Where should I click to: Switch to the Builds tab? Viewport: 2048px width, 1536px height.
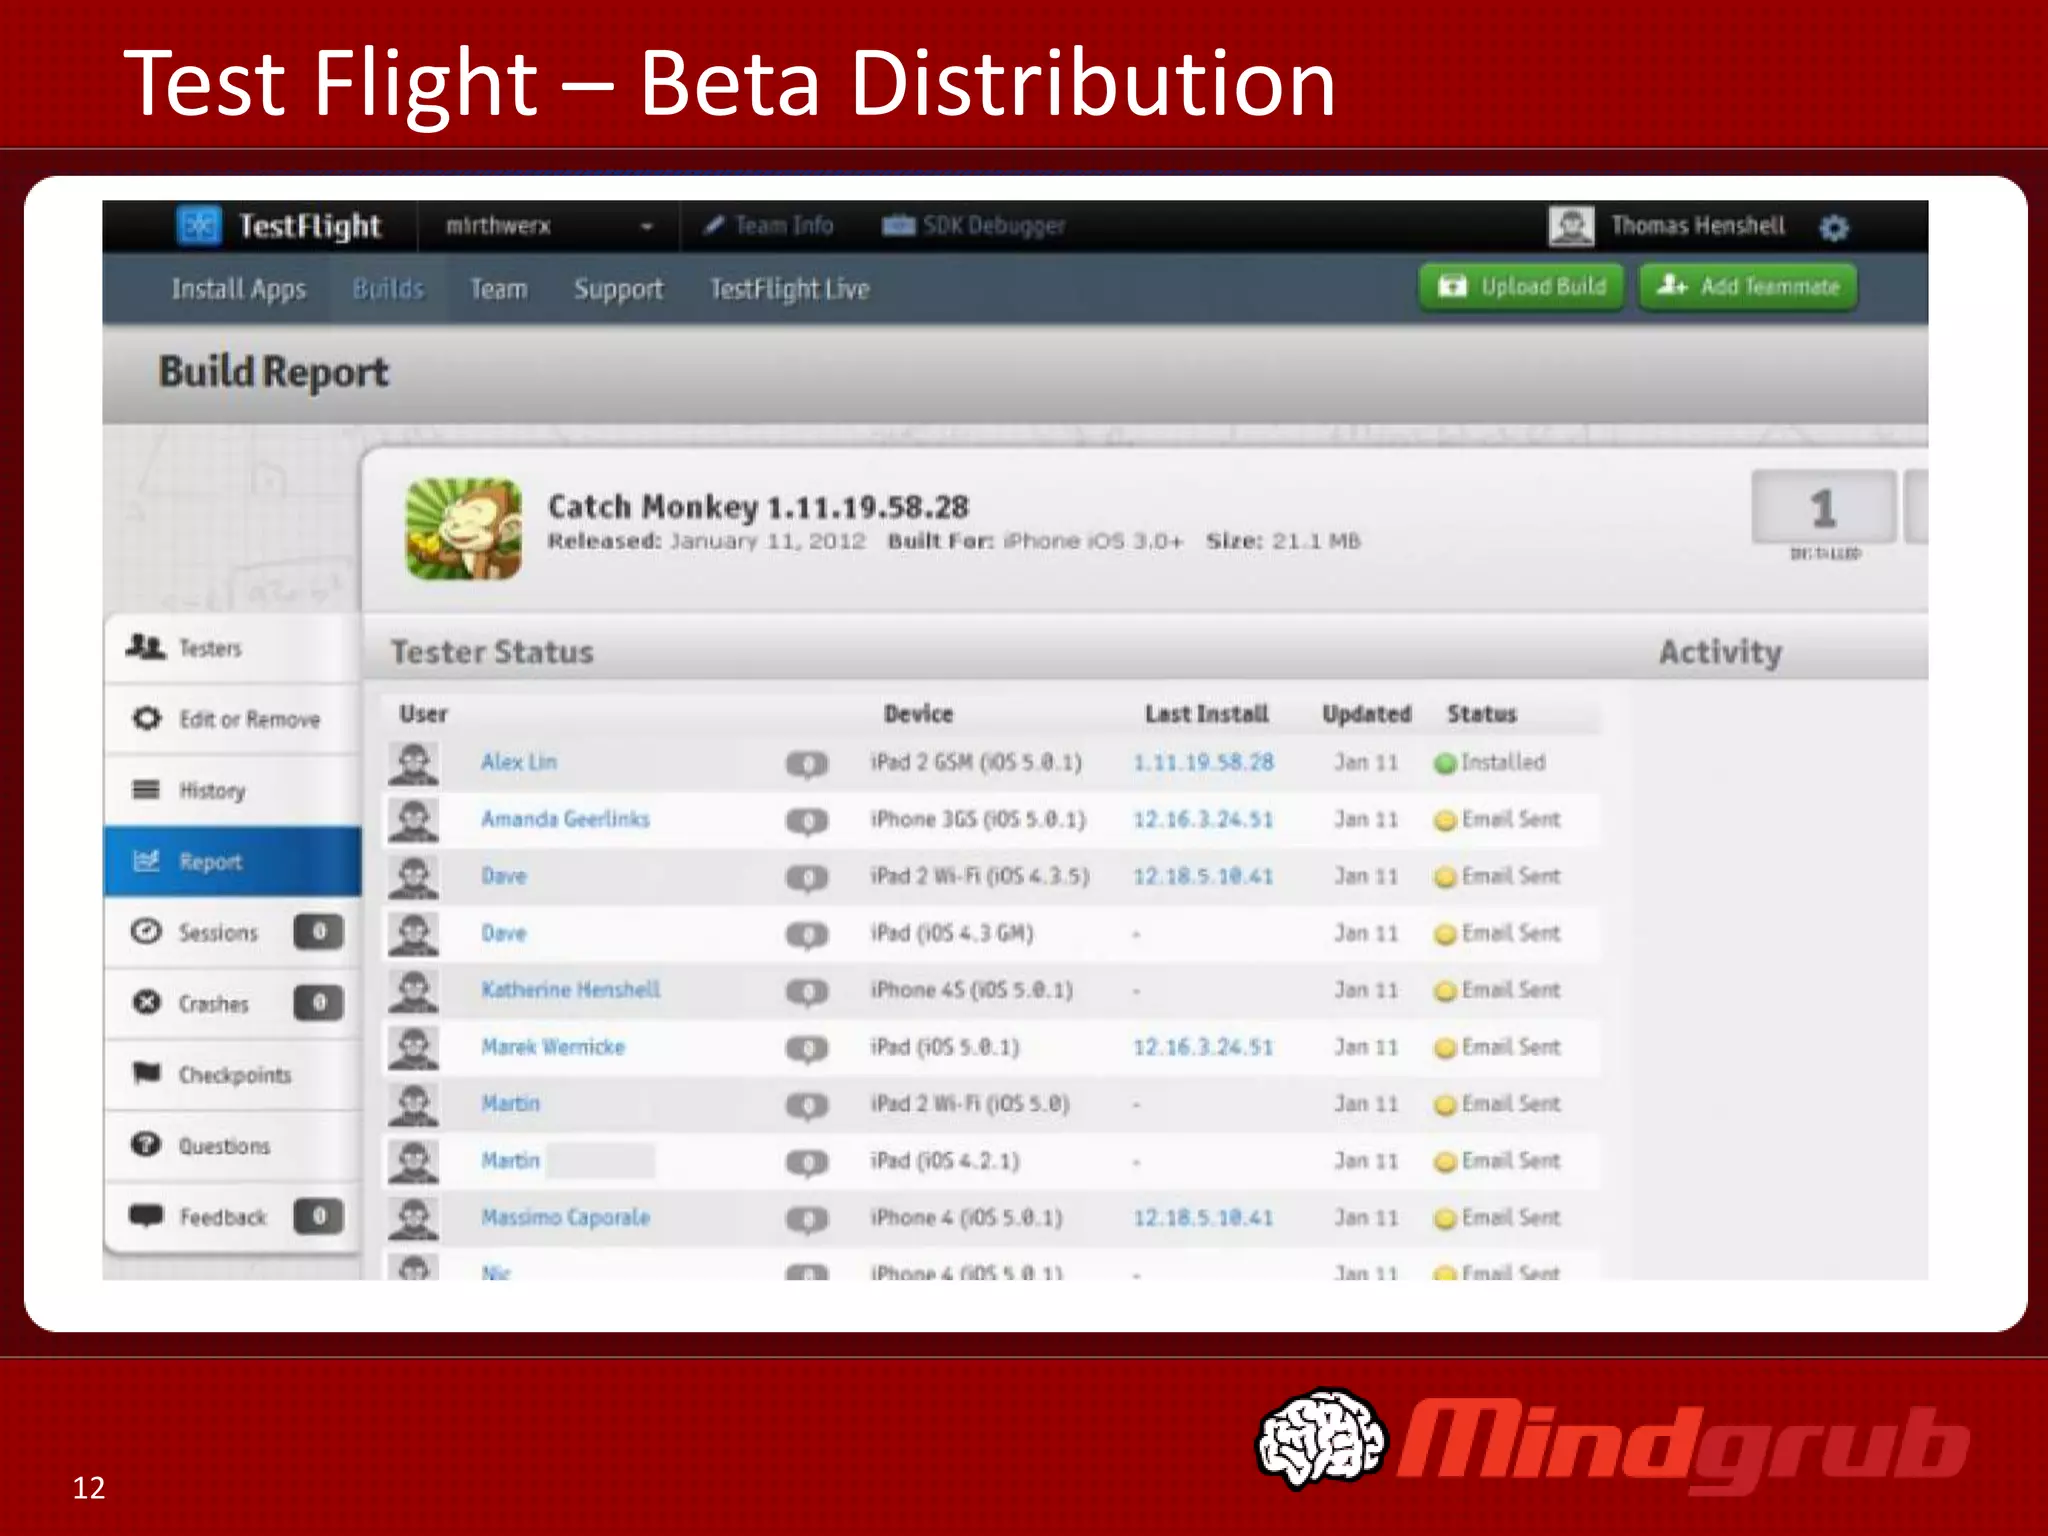[x=388, y=289]
